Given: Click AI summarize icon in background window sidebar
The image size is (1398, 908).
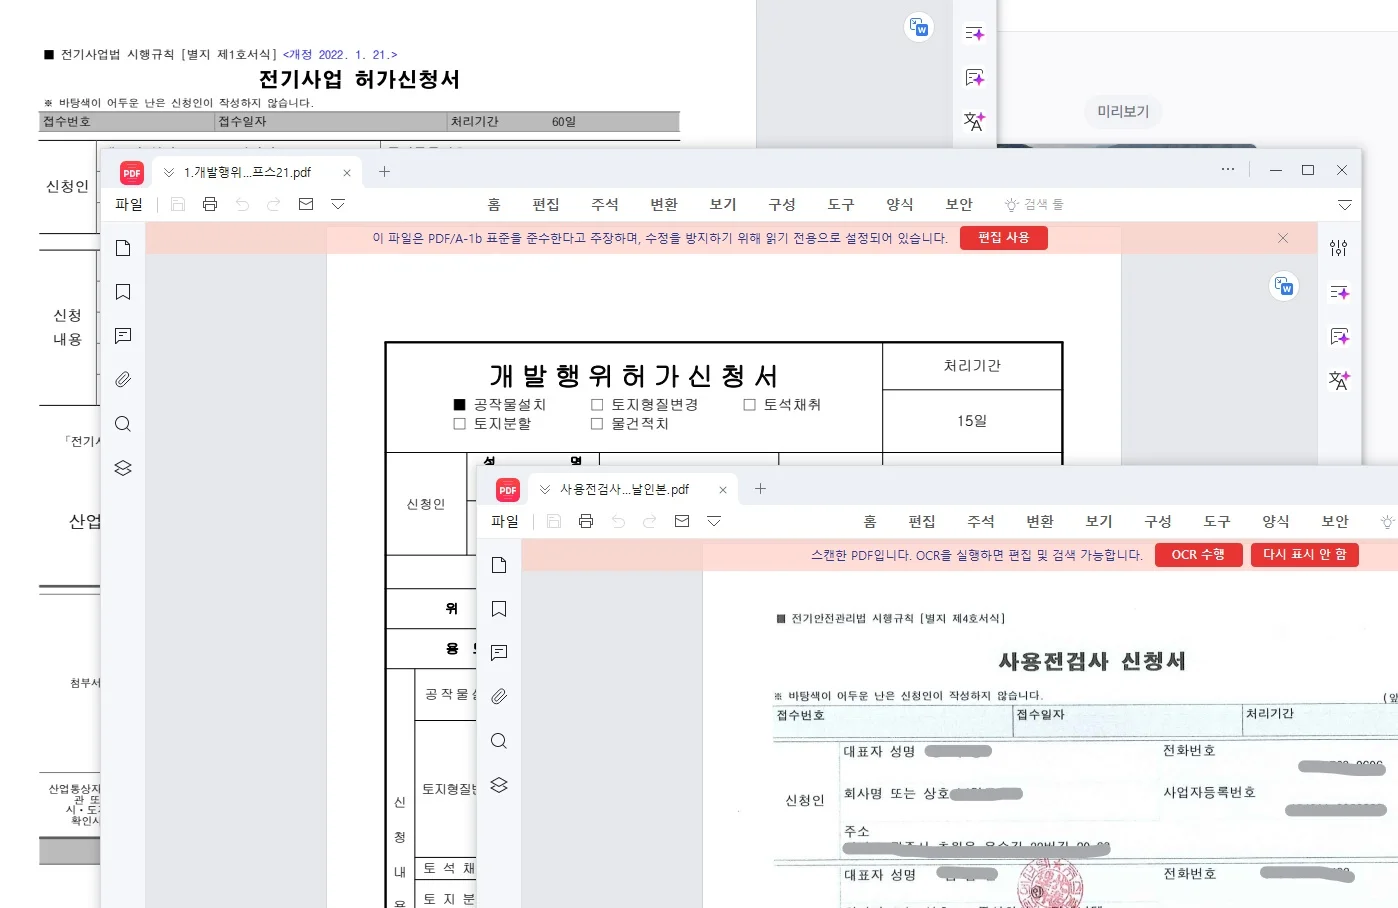Looking at the screenshot, I should coord(974,33).
